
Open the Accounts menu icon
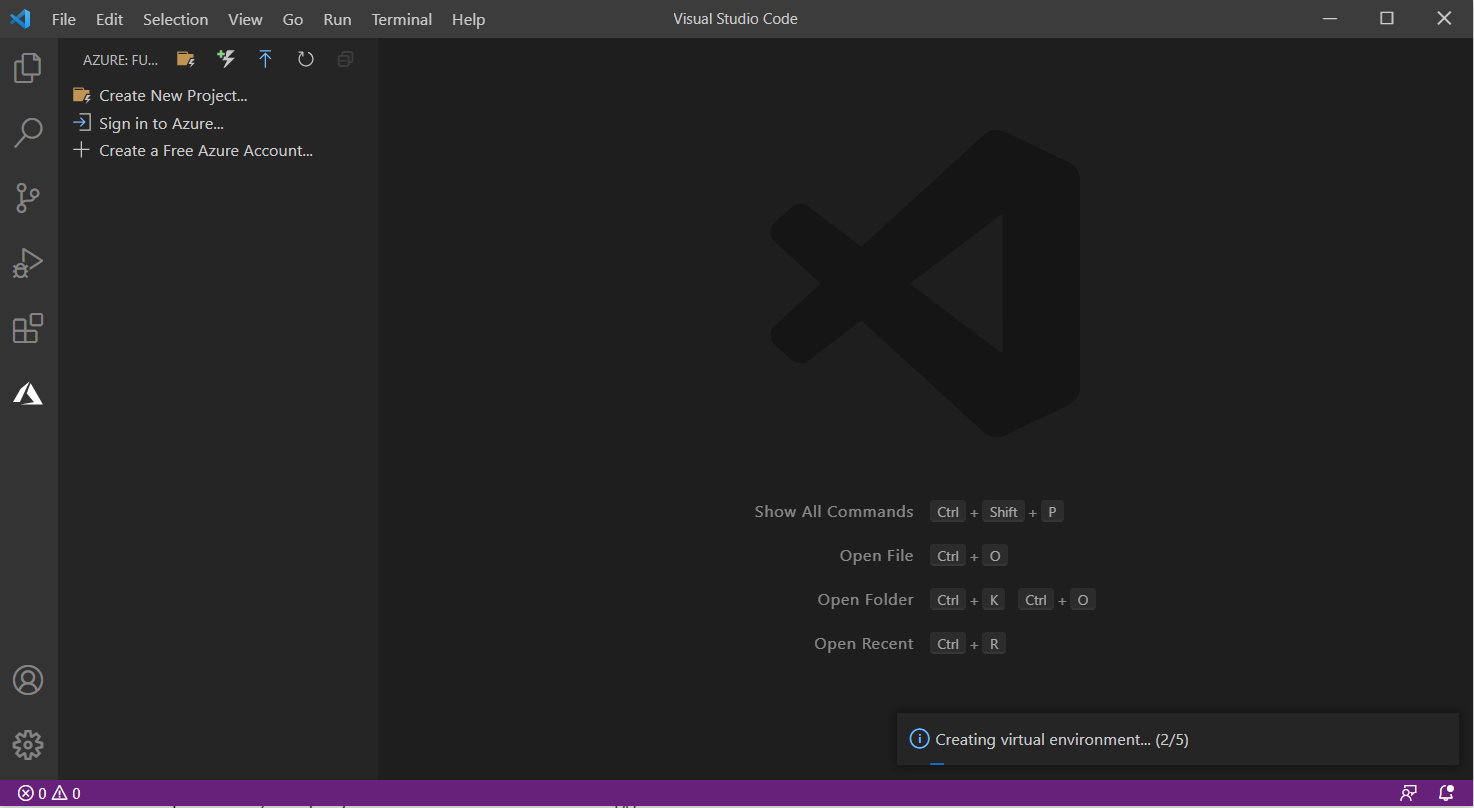click(x=28, y=680)
